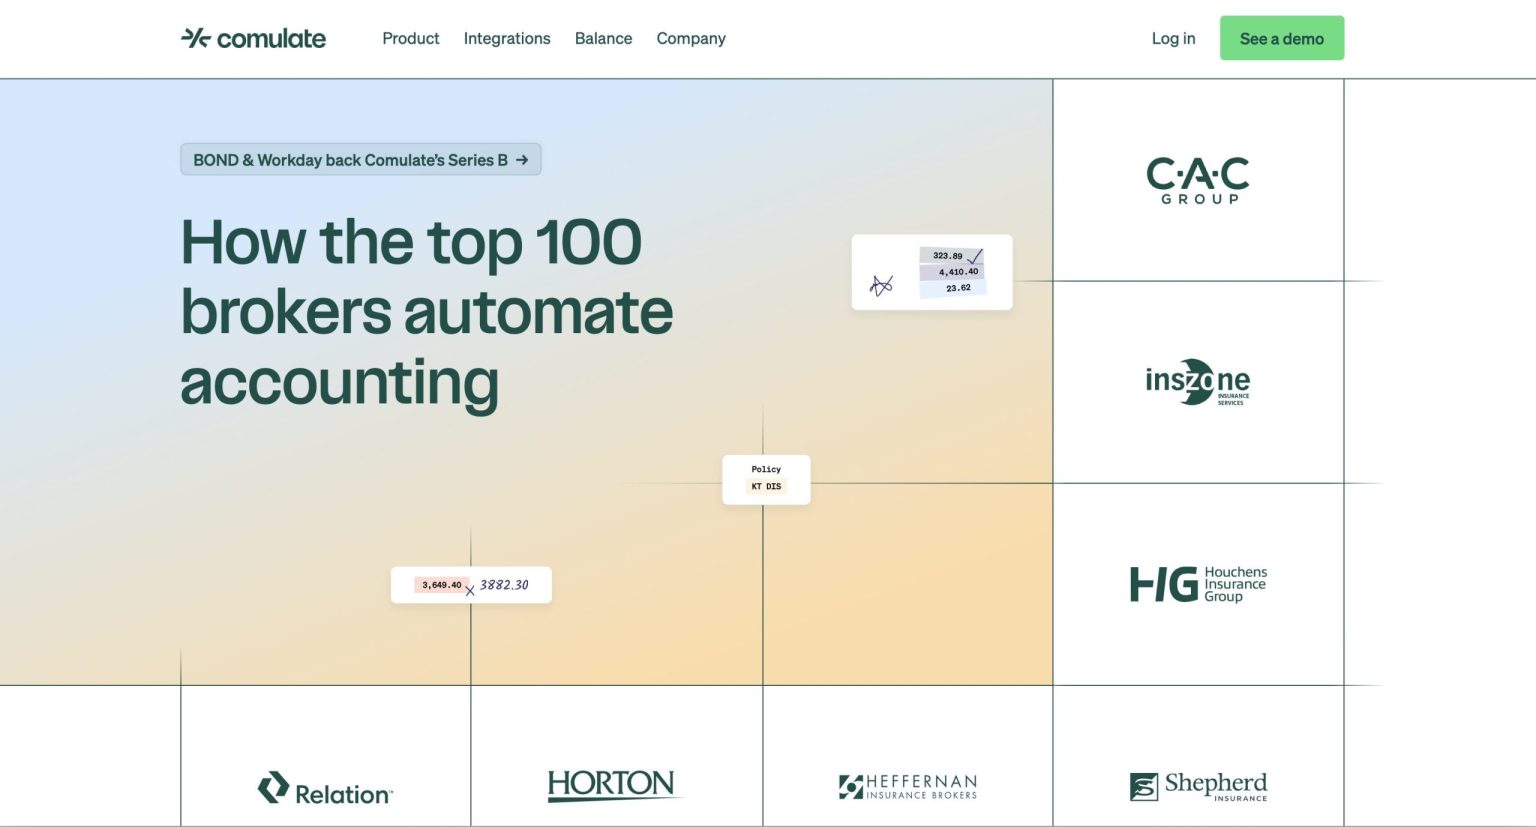
Task: Click the Log in link
Action: coord(1173,38)
